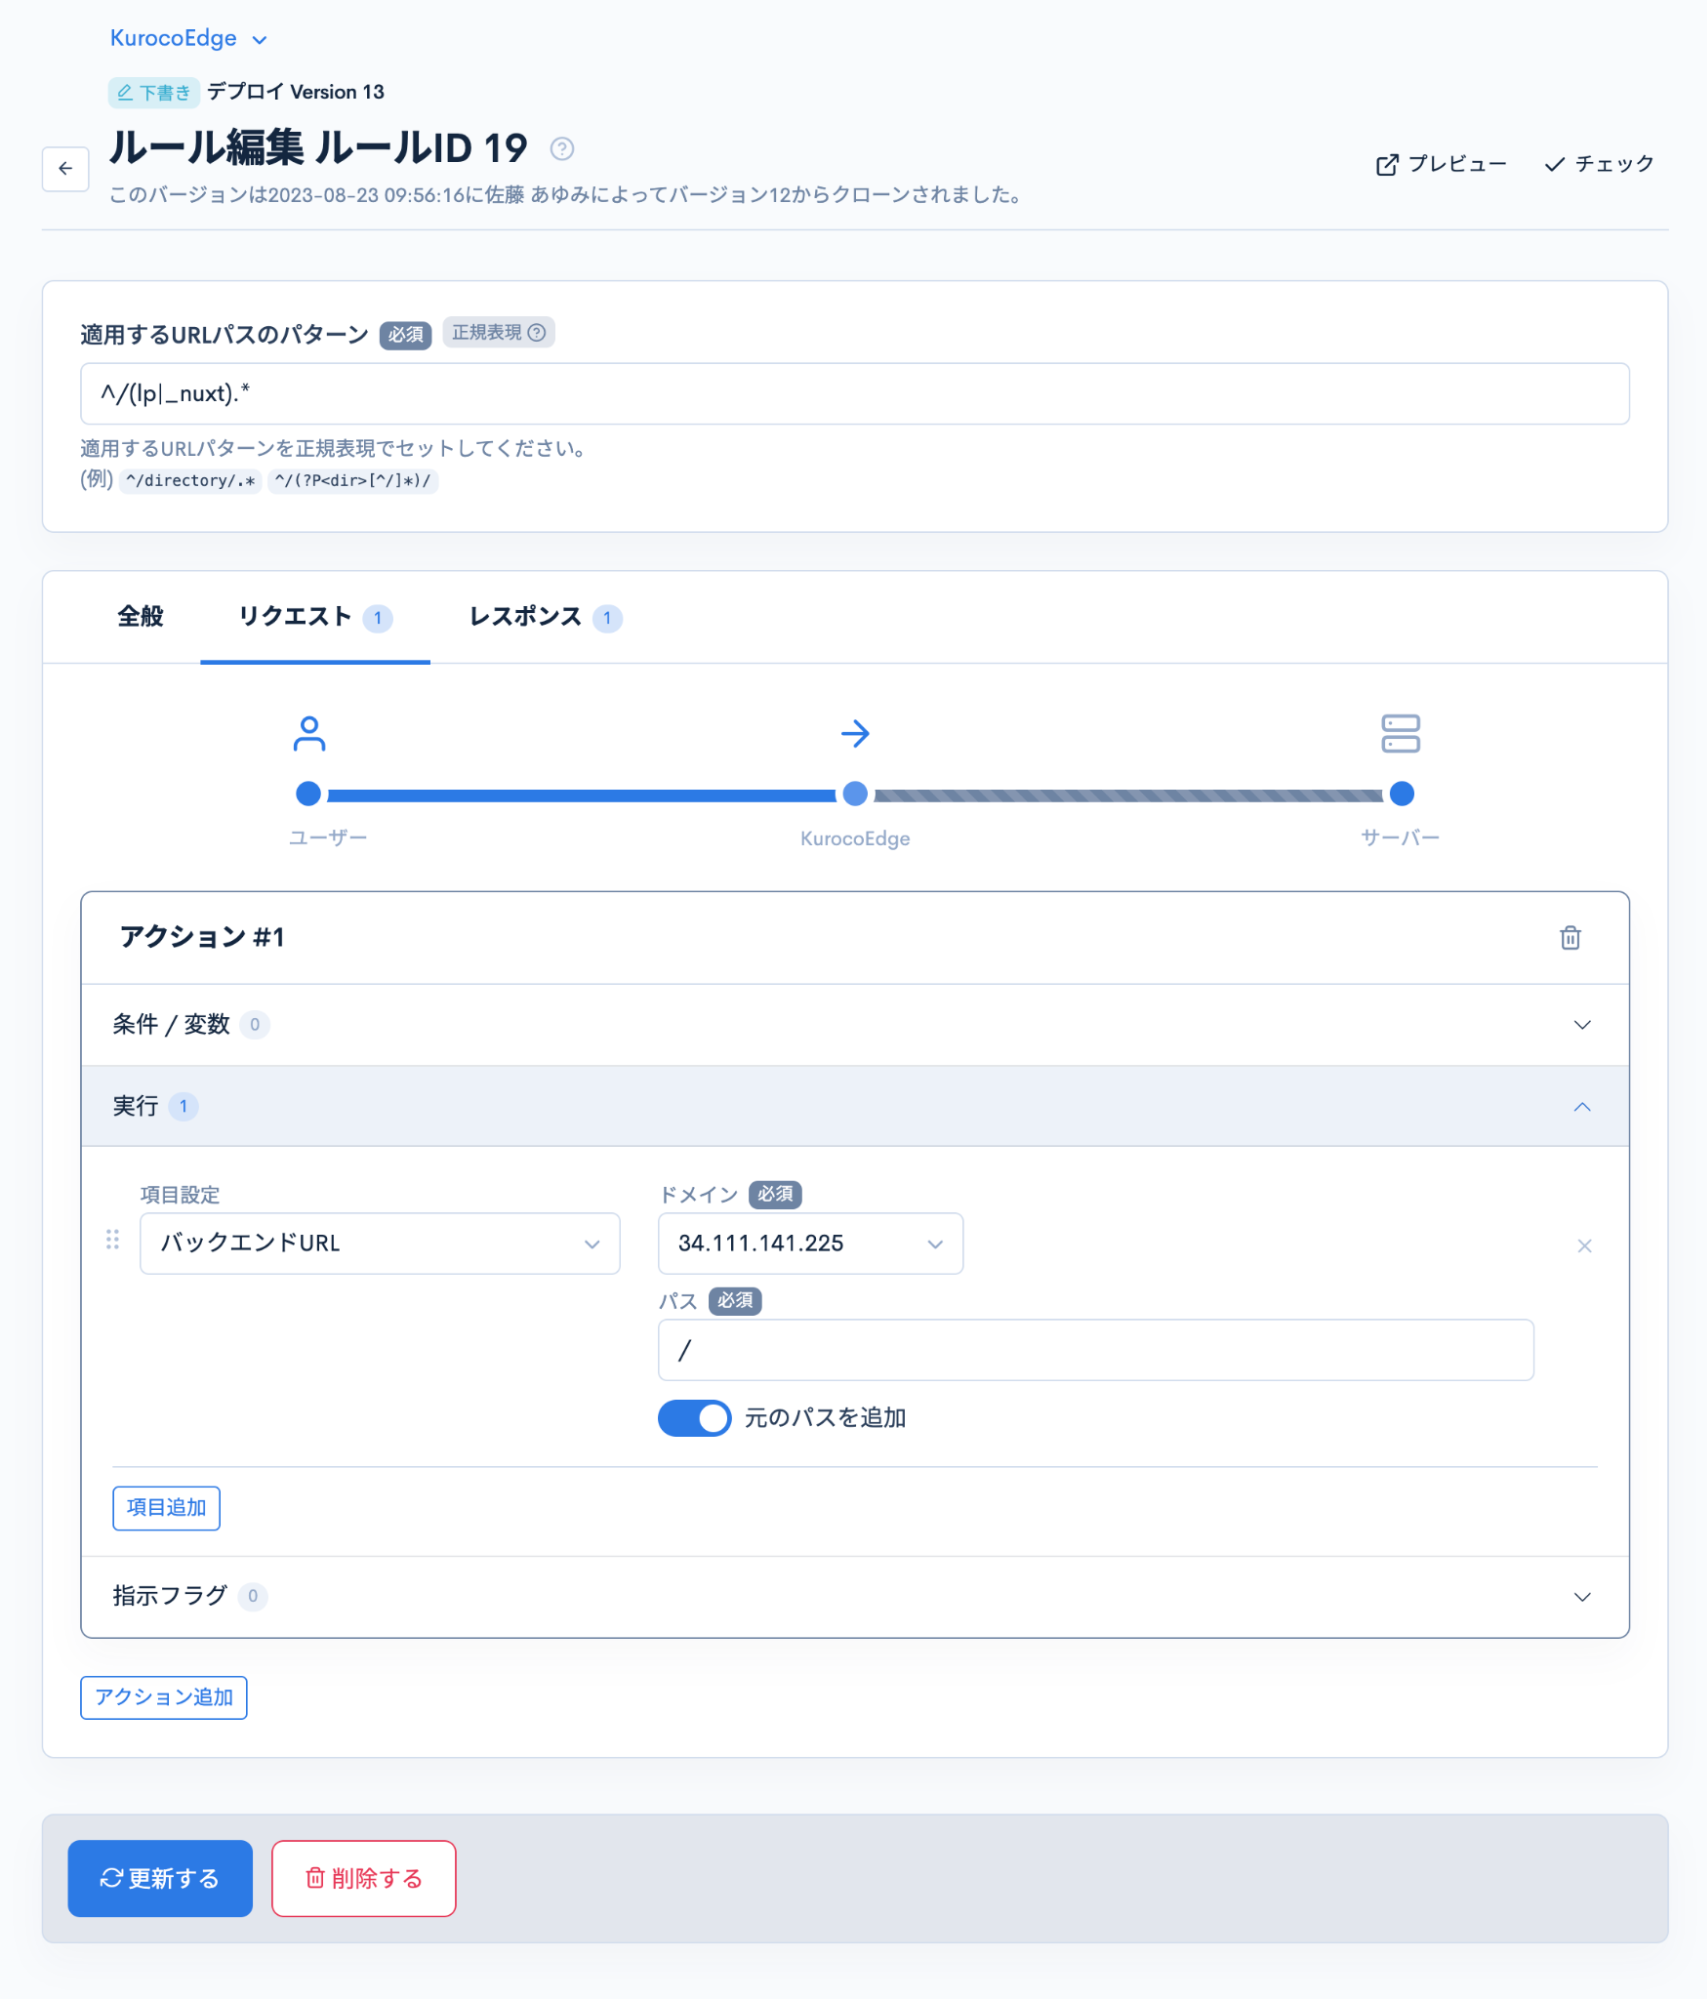Click the draft badge 下書き
Screen dimensions: 1708x1999
tap(154, 92)
